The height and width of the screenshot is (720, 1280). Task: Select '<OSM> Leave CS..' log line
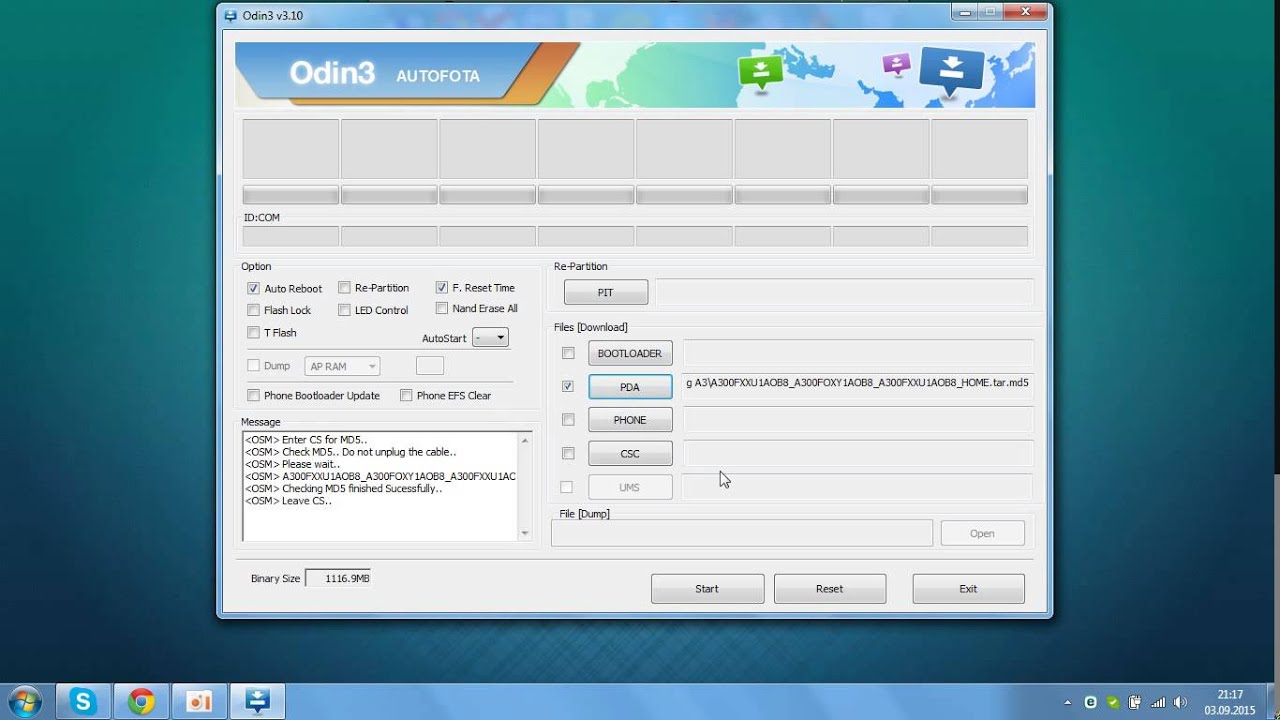288,501
